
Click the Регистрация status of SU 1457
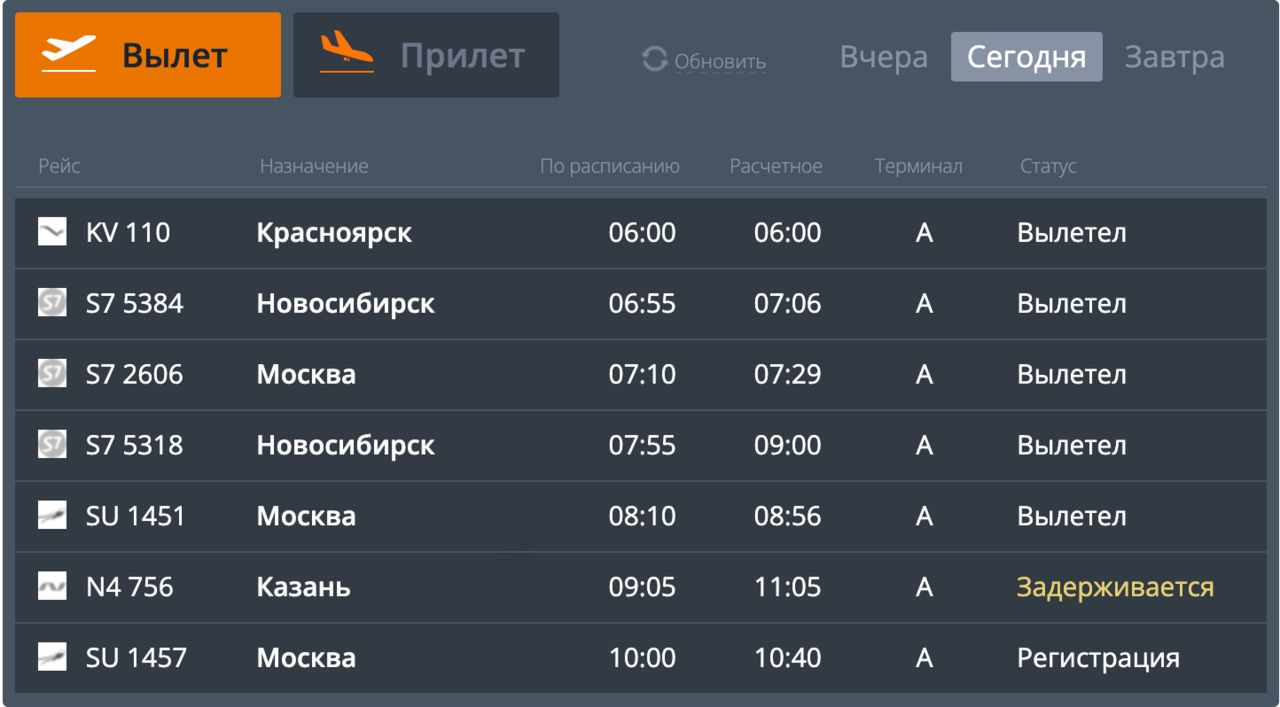coord(1098,658)
